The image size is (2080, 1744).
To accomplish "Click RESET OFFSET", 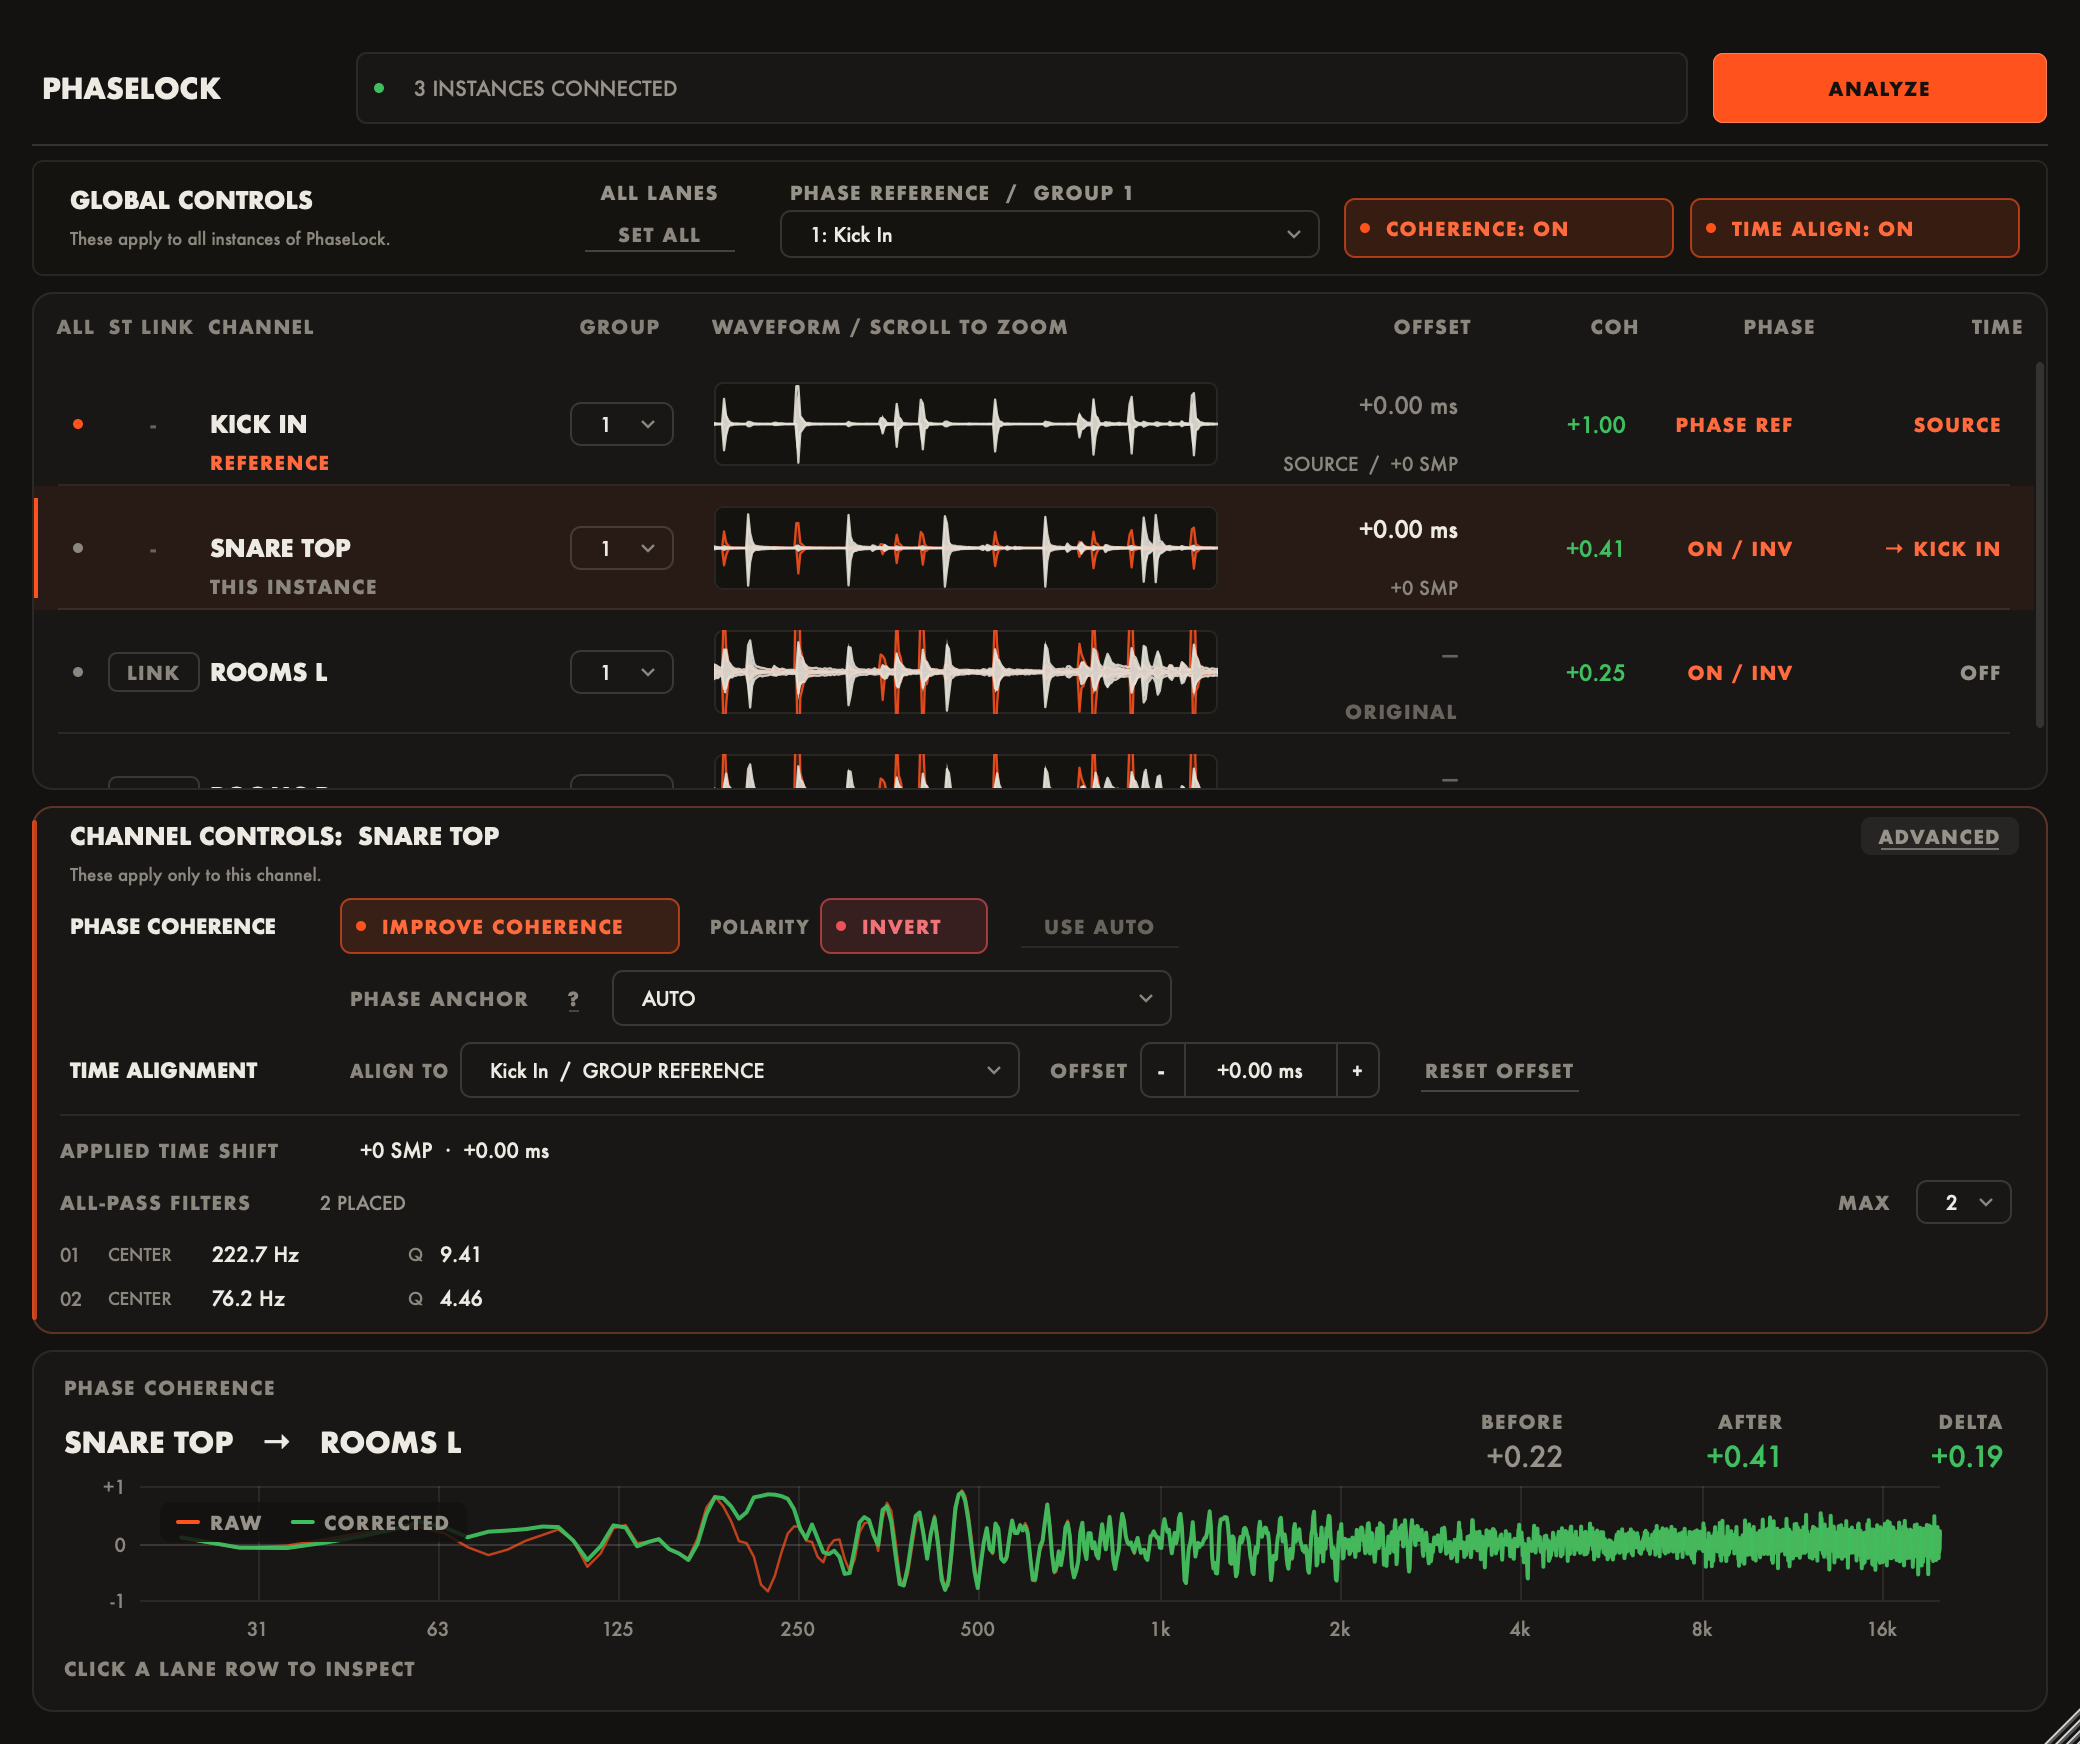I will click(1499, 1071).
